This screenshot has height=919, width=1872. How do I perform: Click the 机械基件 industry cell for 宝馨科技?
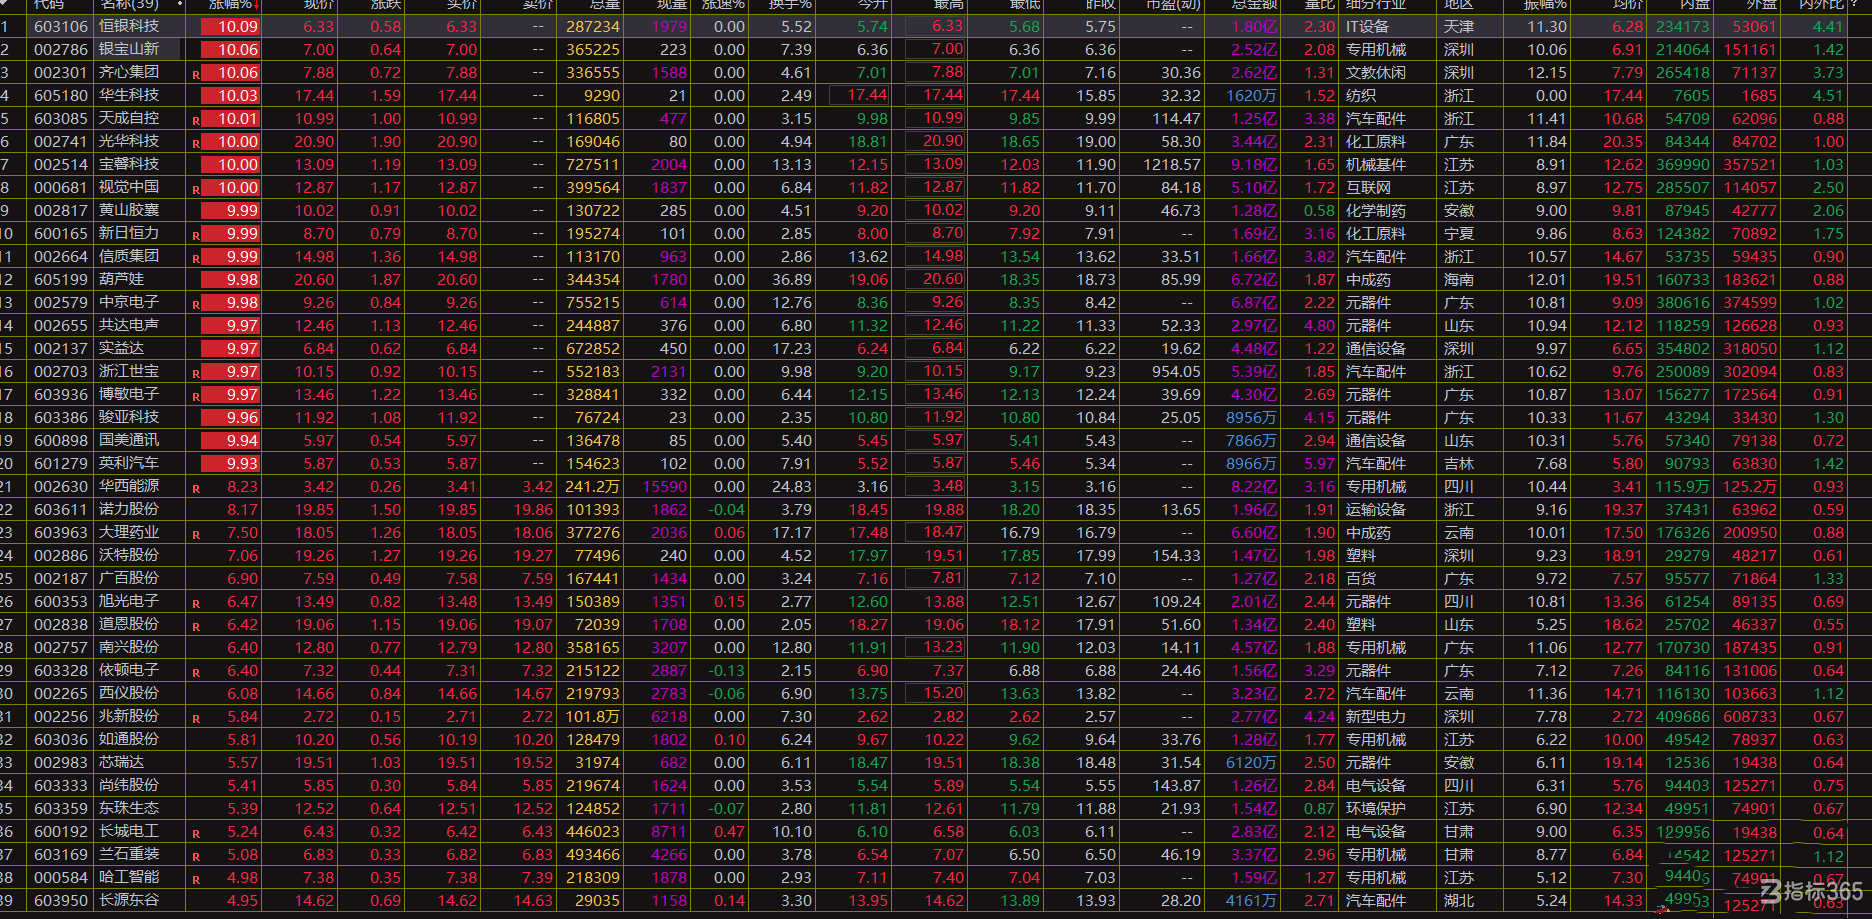(x=1376, y=164)
